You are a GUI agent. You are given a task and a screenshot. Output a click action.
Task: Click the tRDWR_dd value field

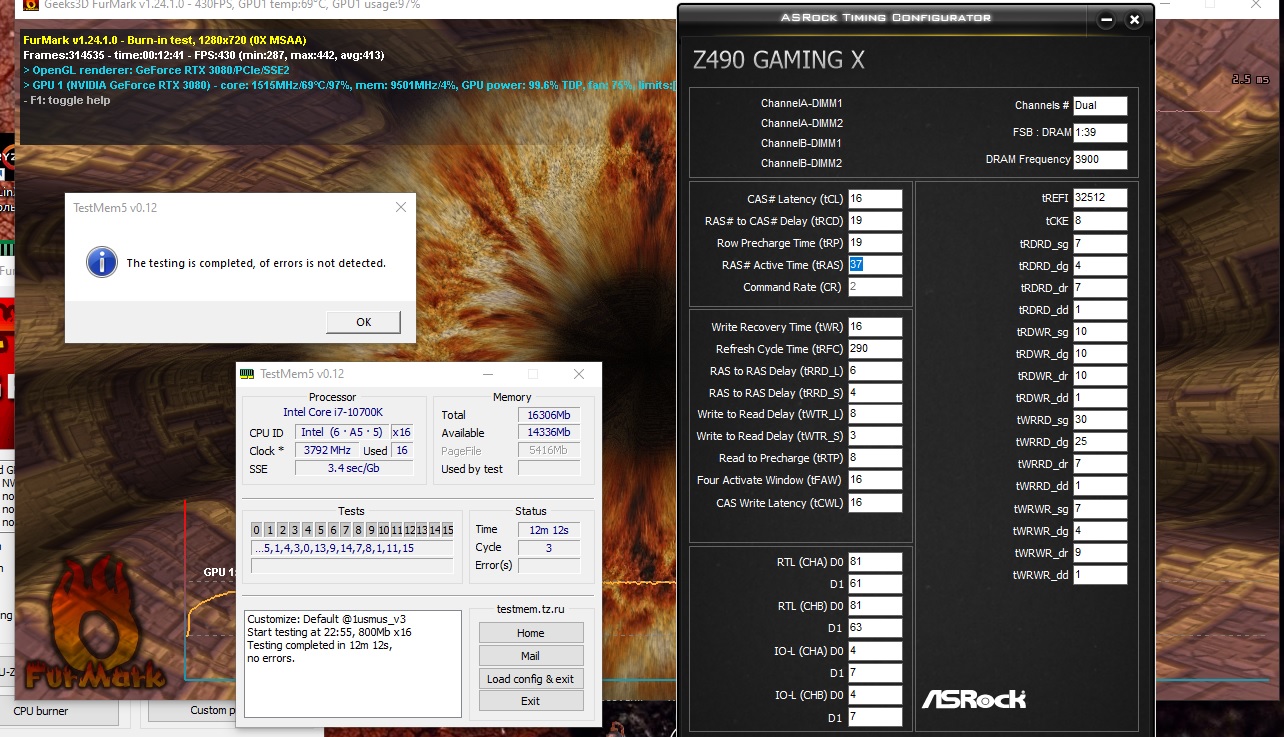pos(1100,398)
